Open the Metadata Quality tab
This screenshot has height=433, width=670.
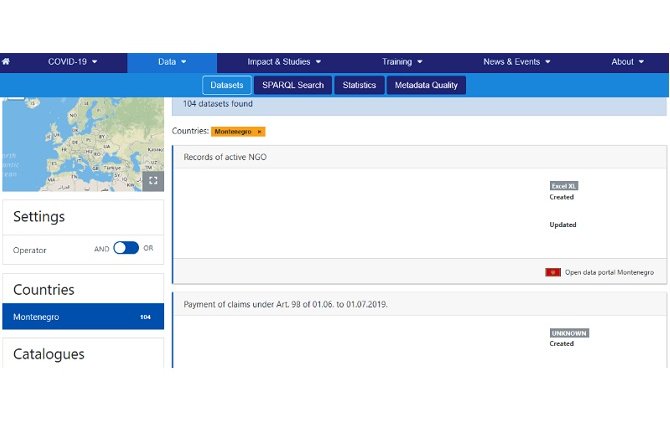pyautogui.click(x=426, y=85)
